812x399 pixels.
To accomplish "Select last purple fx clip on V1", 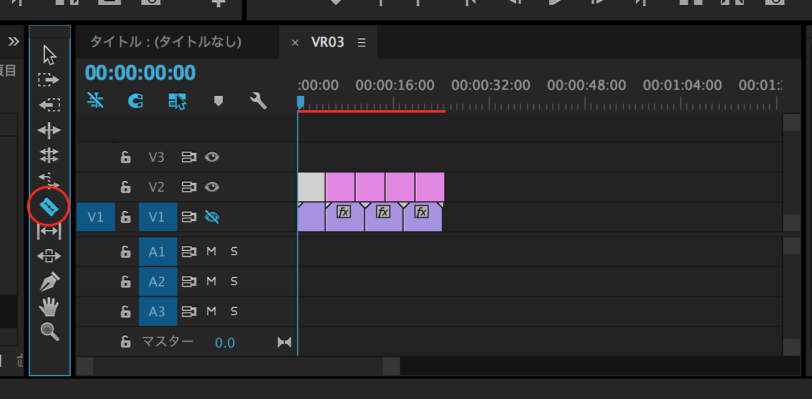I will (x=423, y=217).
